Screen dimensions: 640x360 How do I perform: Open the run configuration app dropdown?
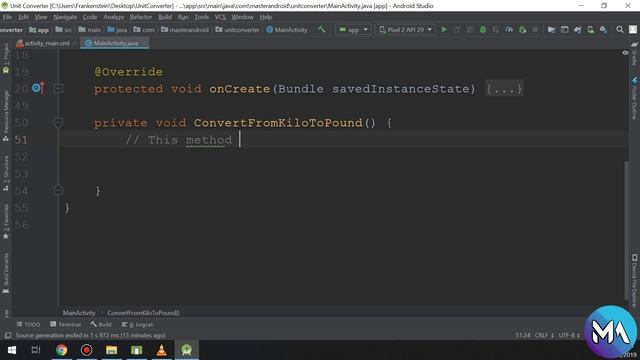coord(353,29)
